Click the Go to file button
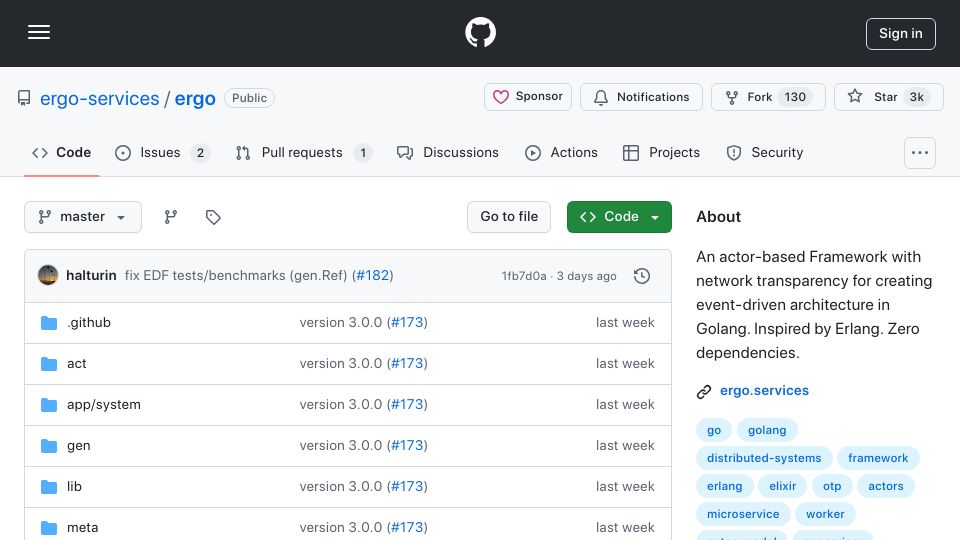Screen dimensions: 960x540 pos(509,217)
